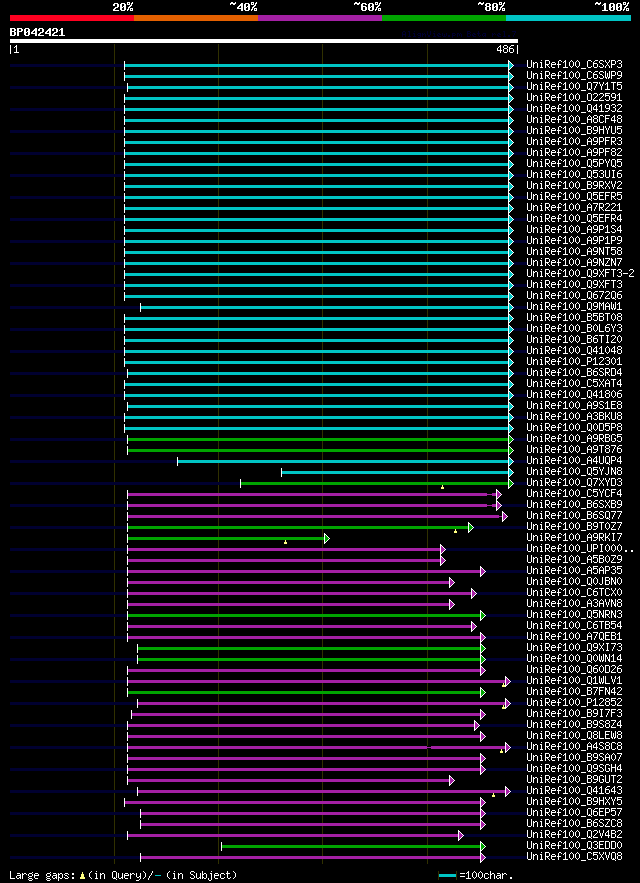Select the UniRef100_C5XAT4 label
Image resolution: width=640 pixels, height=883 pixels.
[574, 384]
